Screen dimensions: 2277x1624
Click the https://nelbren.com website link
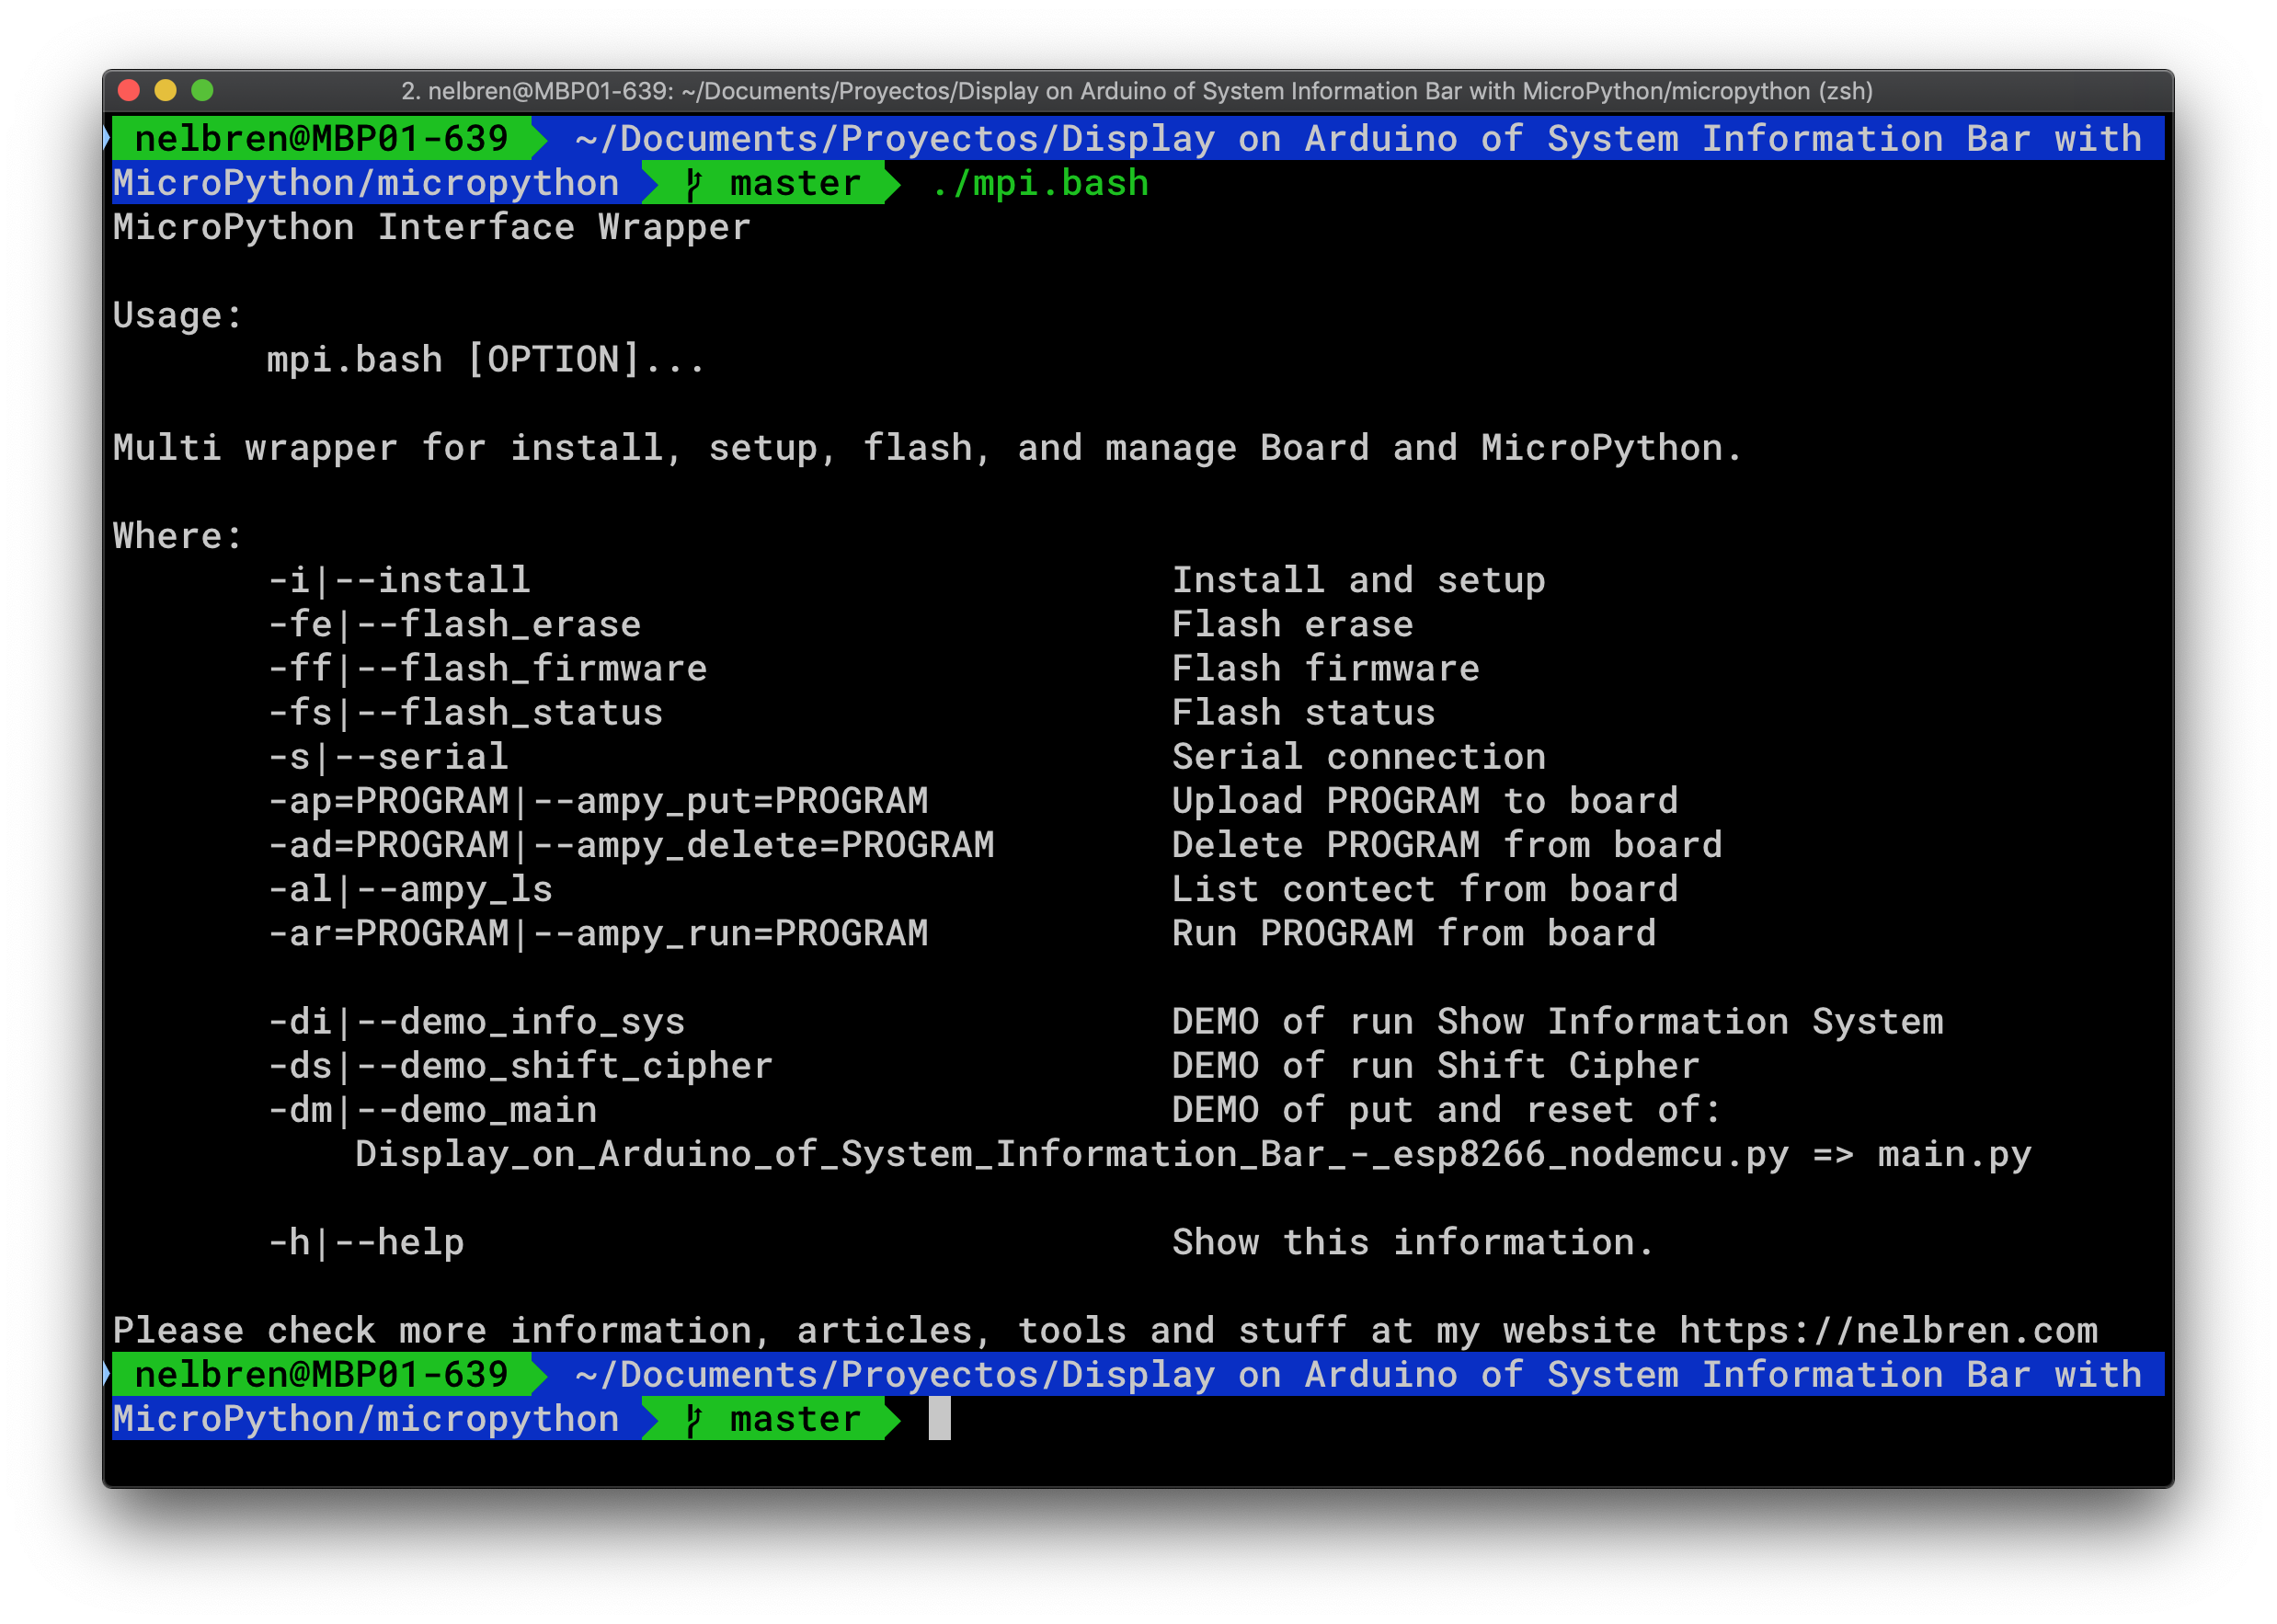click(1887, 1331)
